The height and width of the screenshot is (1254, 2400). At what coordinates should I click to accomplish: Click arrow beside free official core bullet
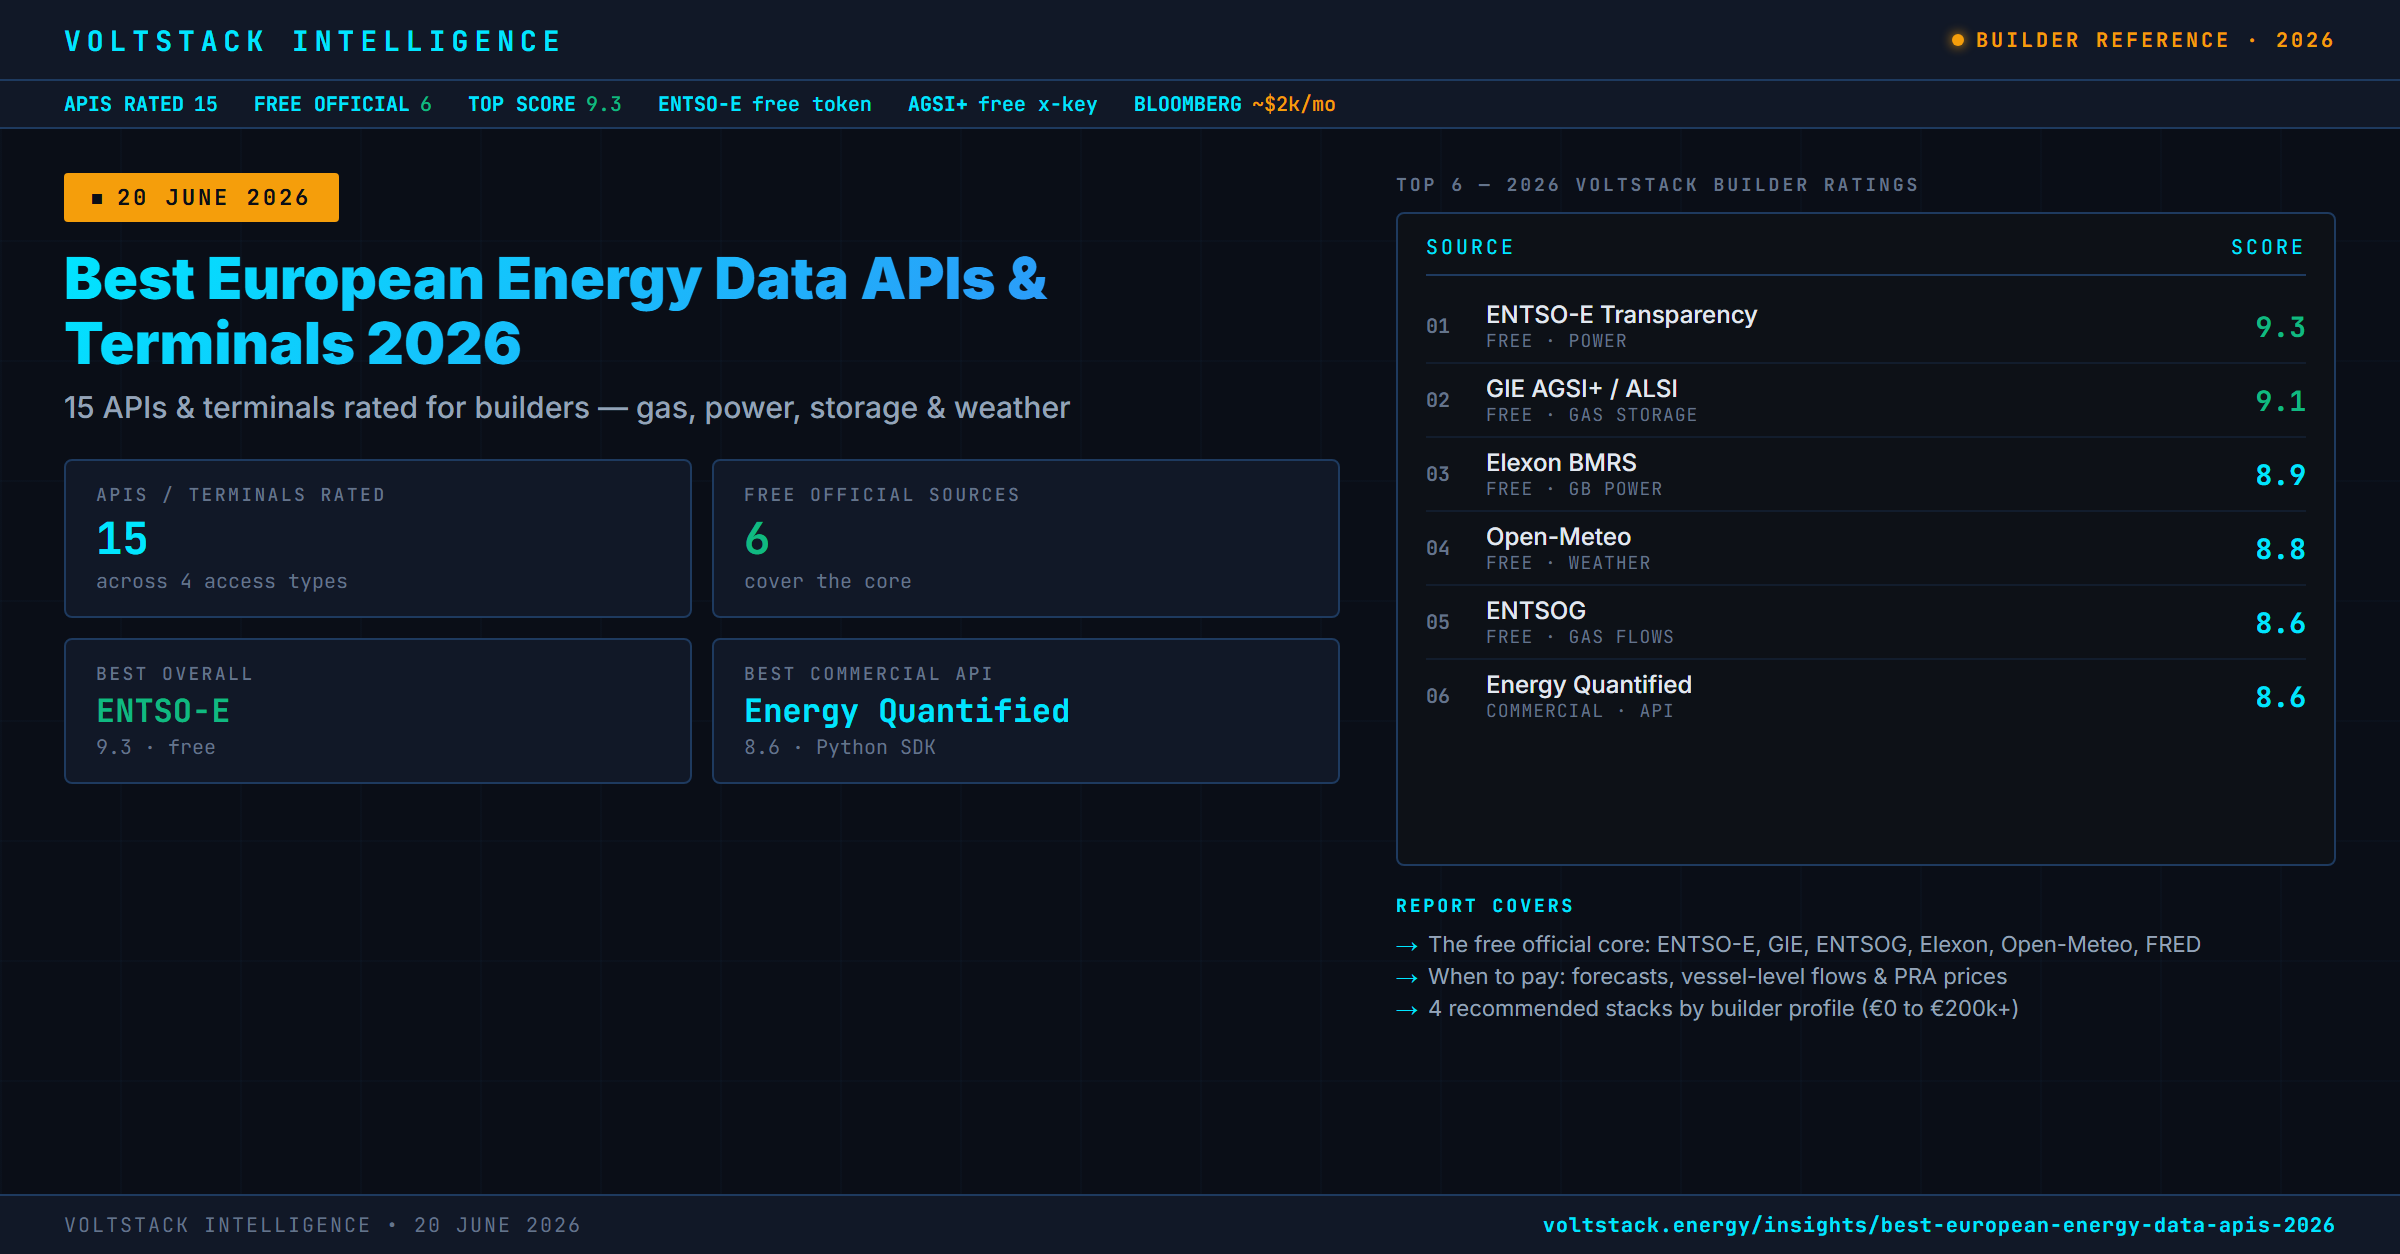point(1407,946)
